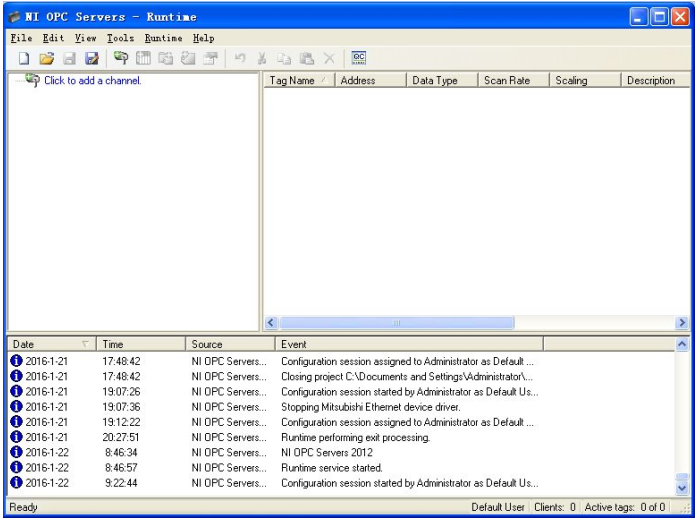
Task: Click the tag list horizontal scrollbar thumb
Action: [x=397, y=323]
